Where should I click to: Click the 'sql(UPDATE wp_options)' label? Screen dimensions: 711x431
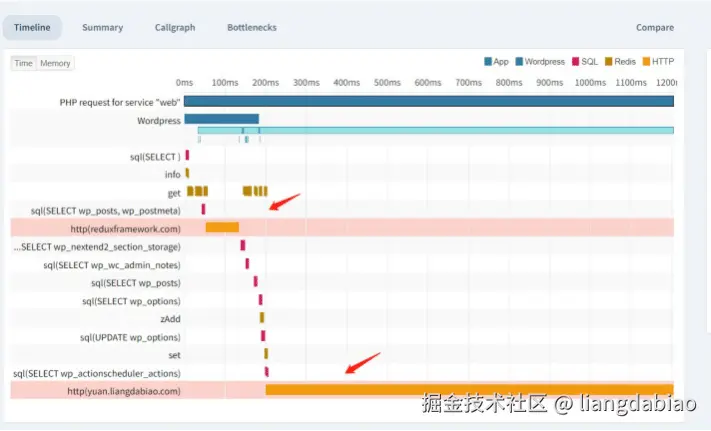(x=130, y=337)
